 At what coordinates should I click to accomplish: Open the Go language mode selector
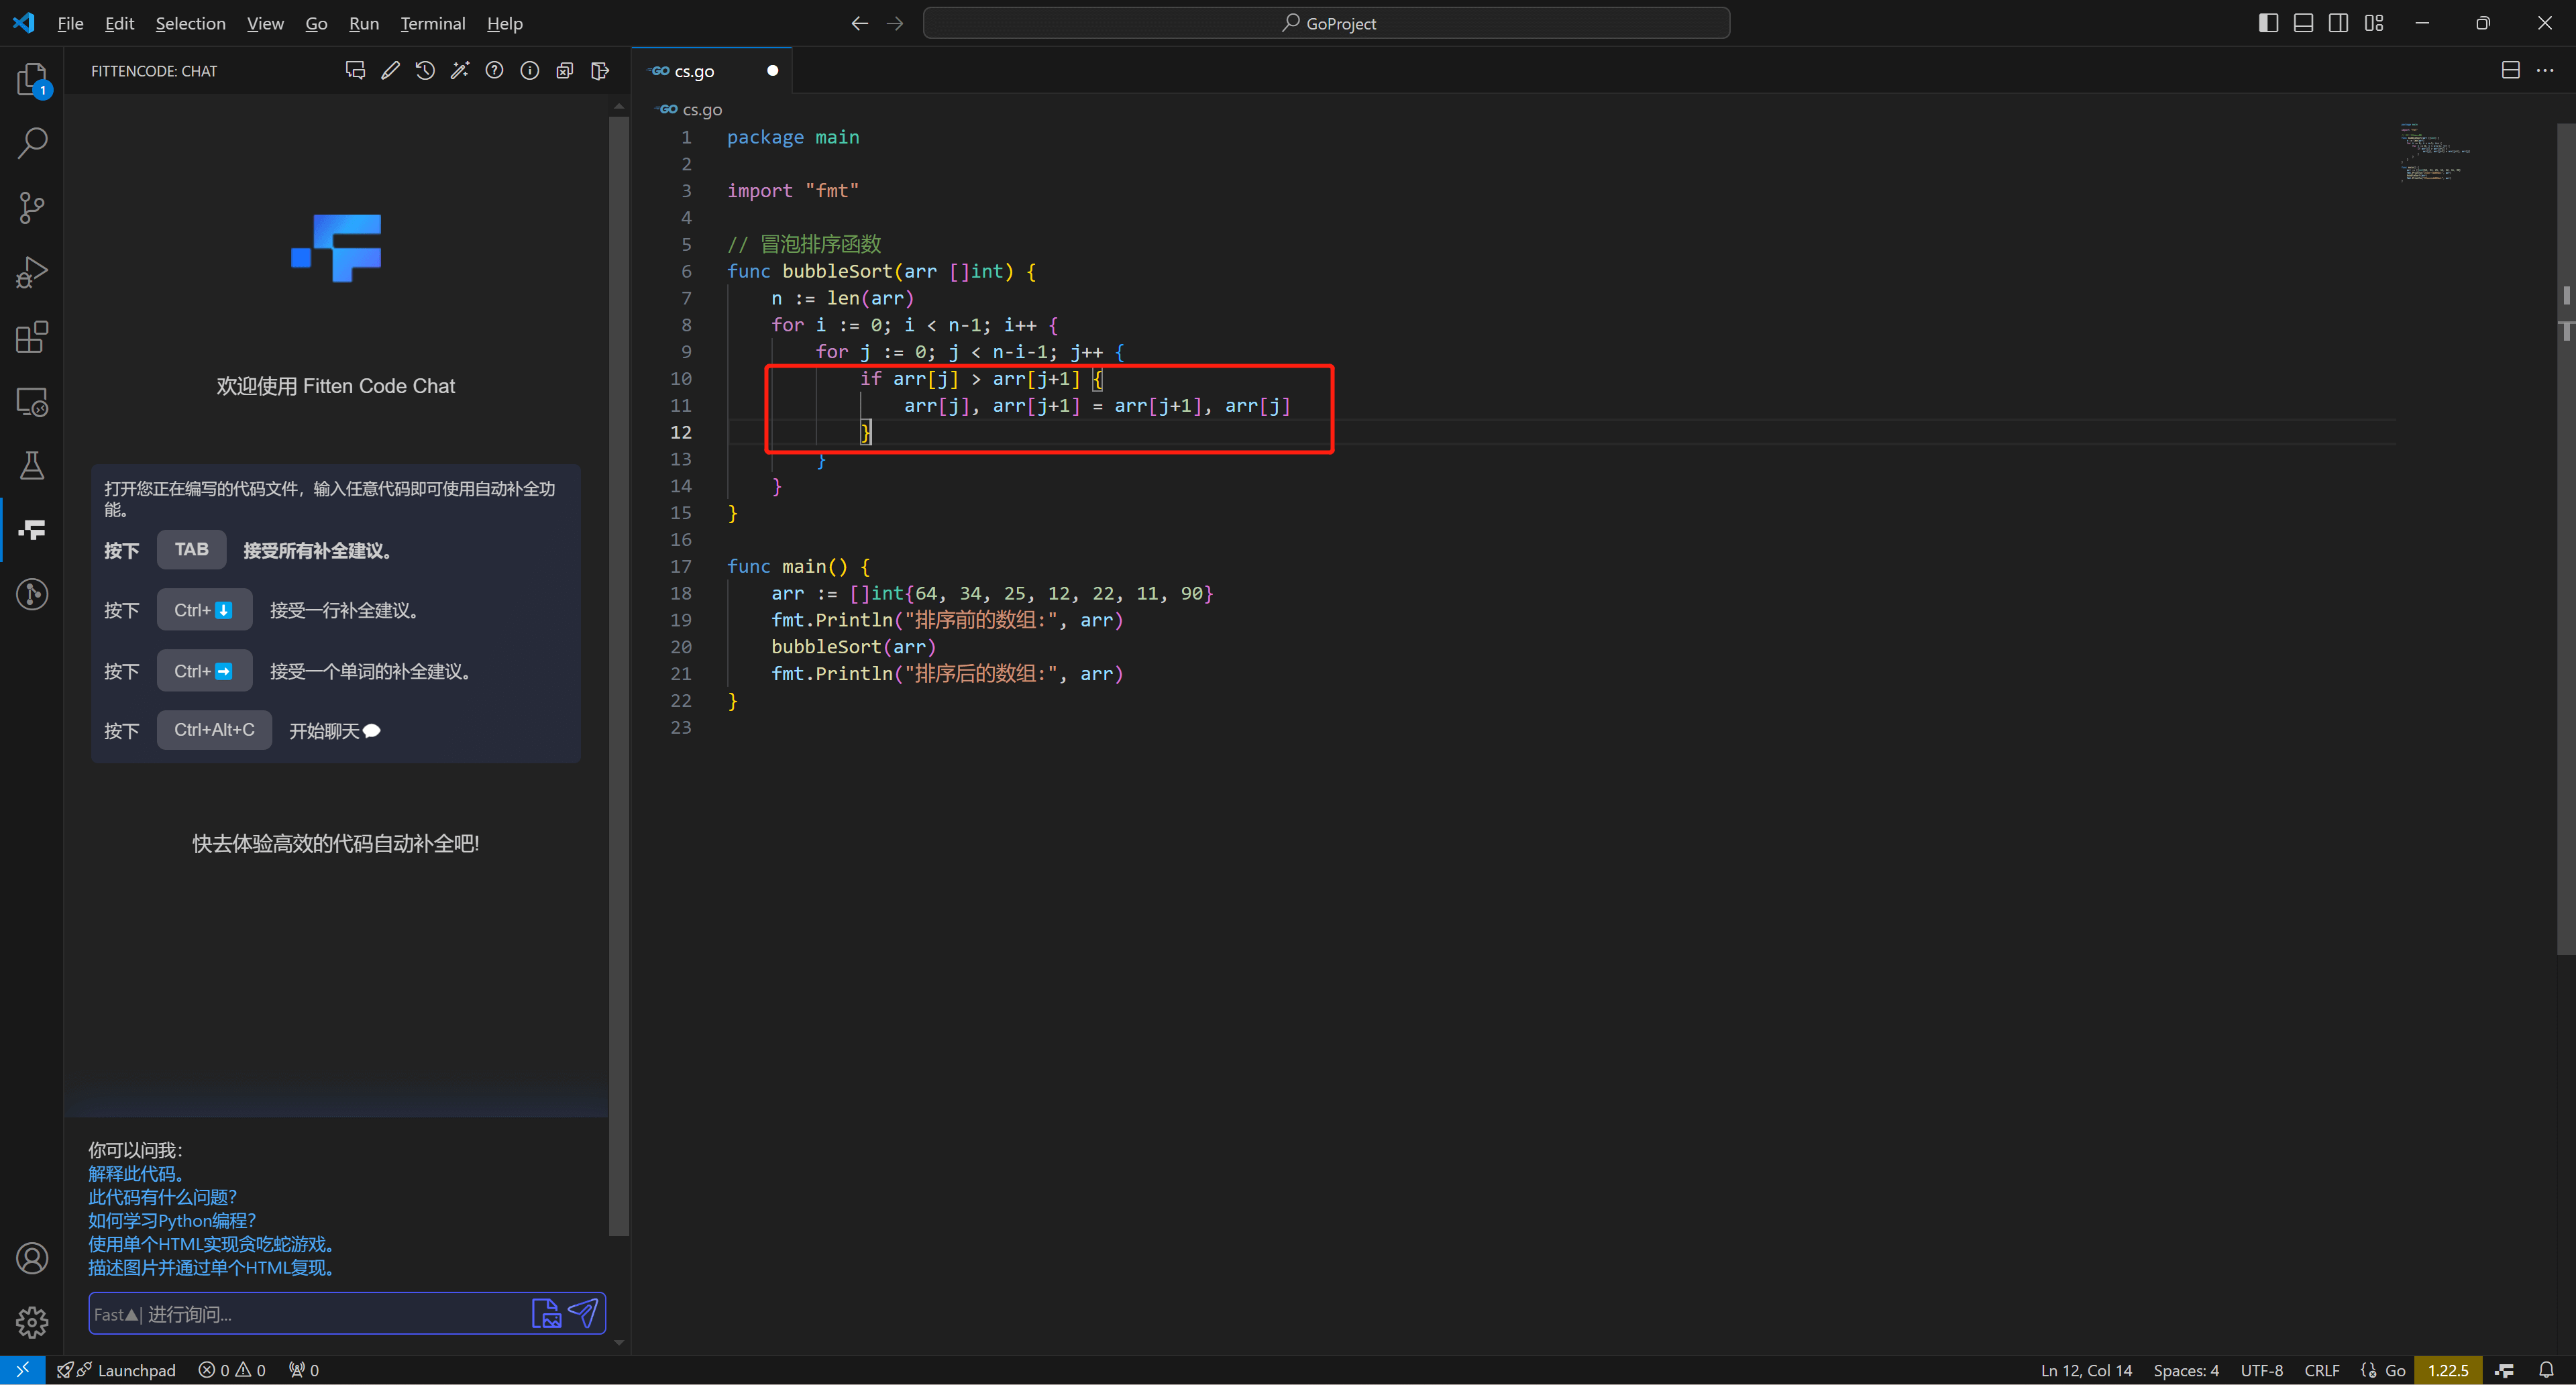[x=2395, y=1370]
